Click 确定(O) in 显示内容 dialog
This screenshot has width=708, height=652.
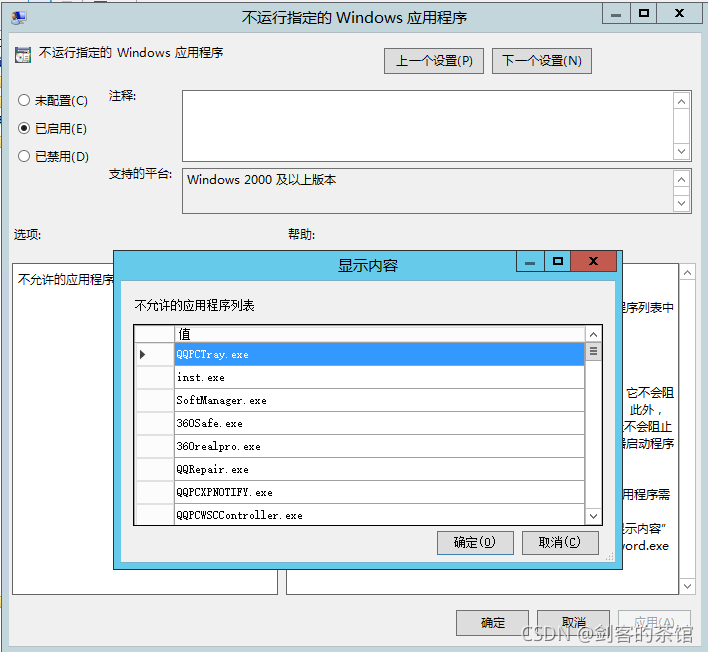tap(475, 542)
